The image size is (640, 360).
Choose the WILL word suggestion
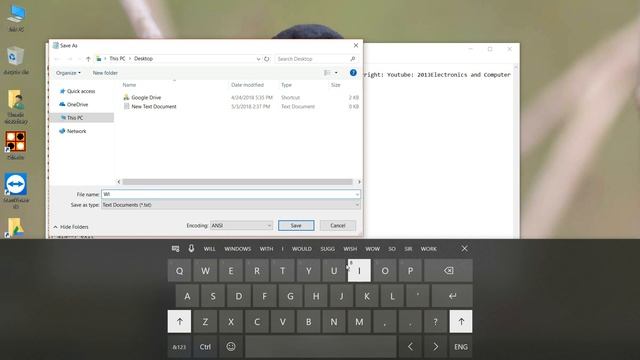coord(209,249)
